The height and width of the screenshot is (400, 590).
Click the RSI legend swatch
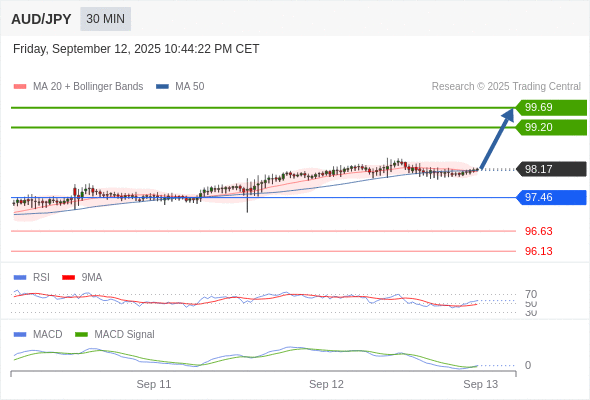click(x=20, y=278)
